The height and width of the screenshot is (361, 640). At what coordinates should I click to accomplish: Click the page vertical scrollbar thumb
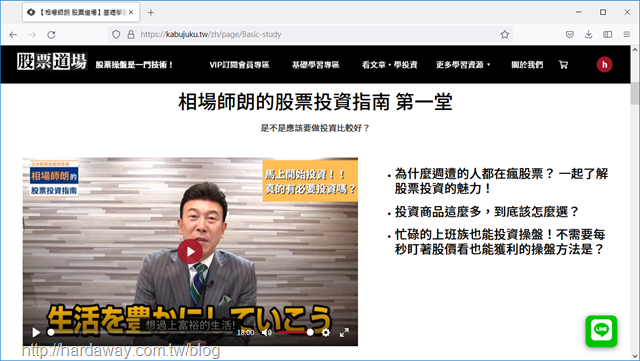[635, 93]
